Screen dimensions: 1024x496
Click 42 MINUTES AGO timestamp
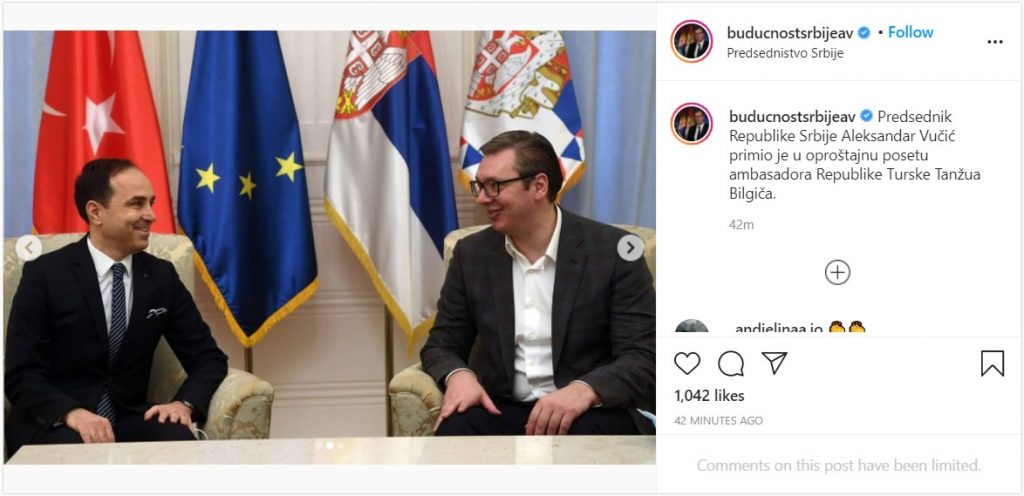718,421
